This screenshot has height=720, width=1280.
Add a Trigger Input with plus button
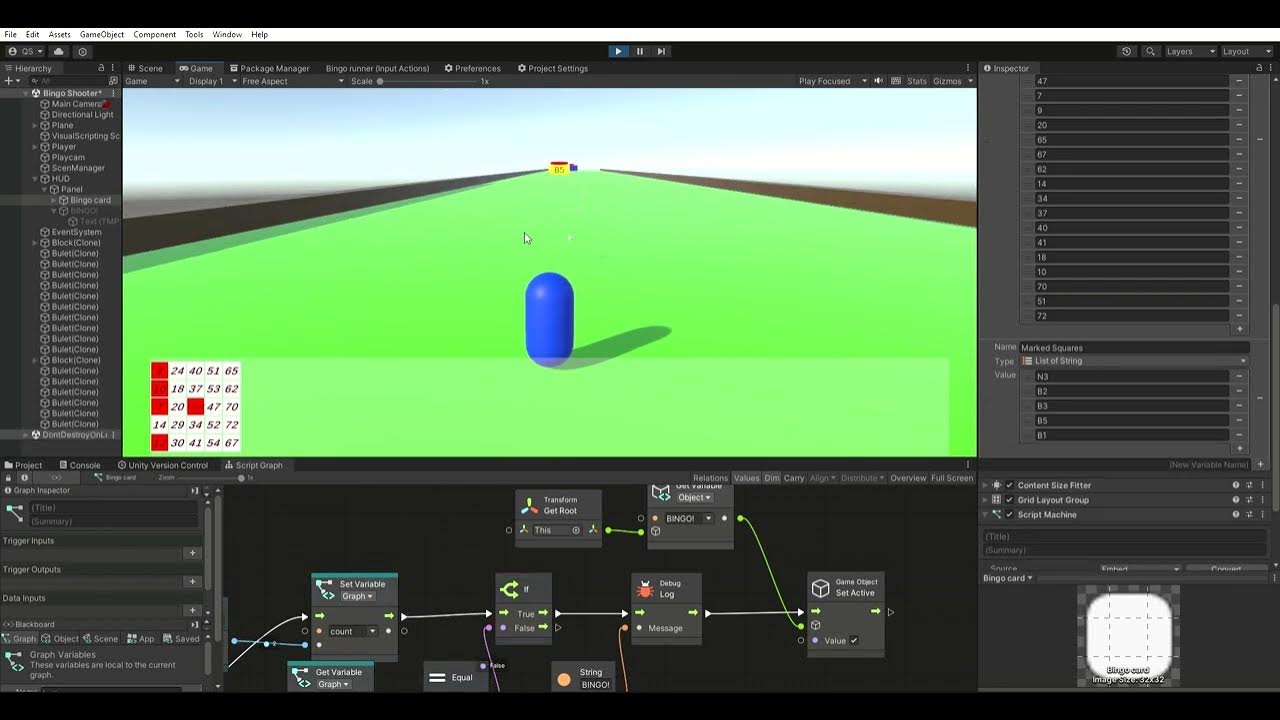pyautogui.click(x=193, y=553)
